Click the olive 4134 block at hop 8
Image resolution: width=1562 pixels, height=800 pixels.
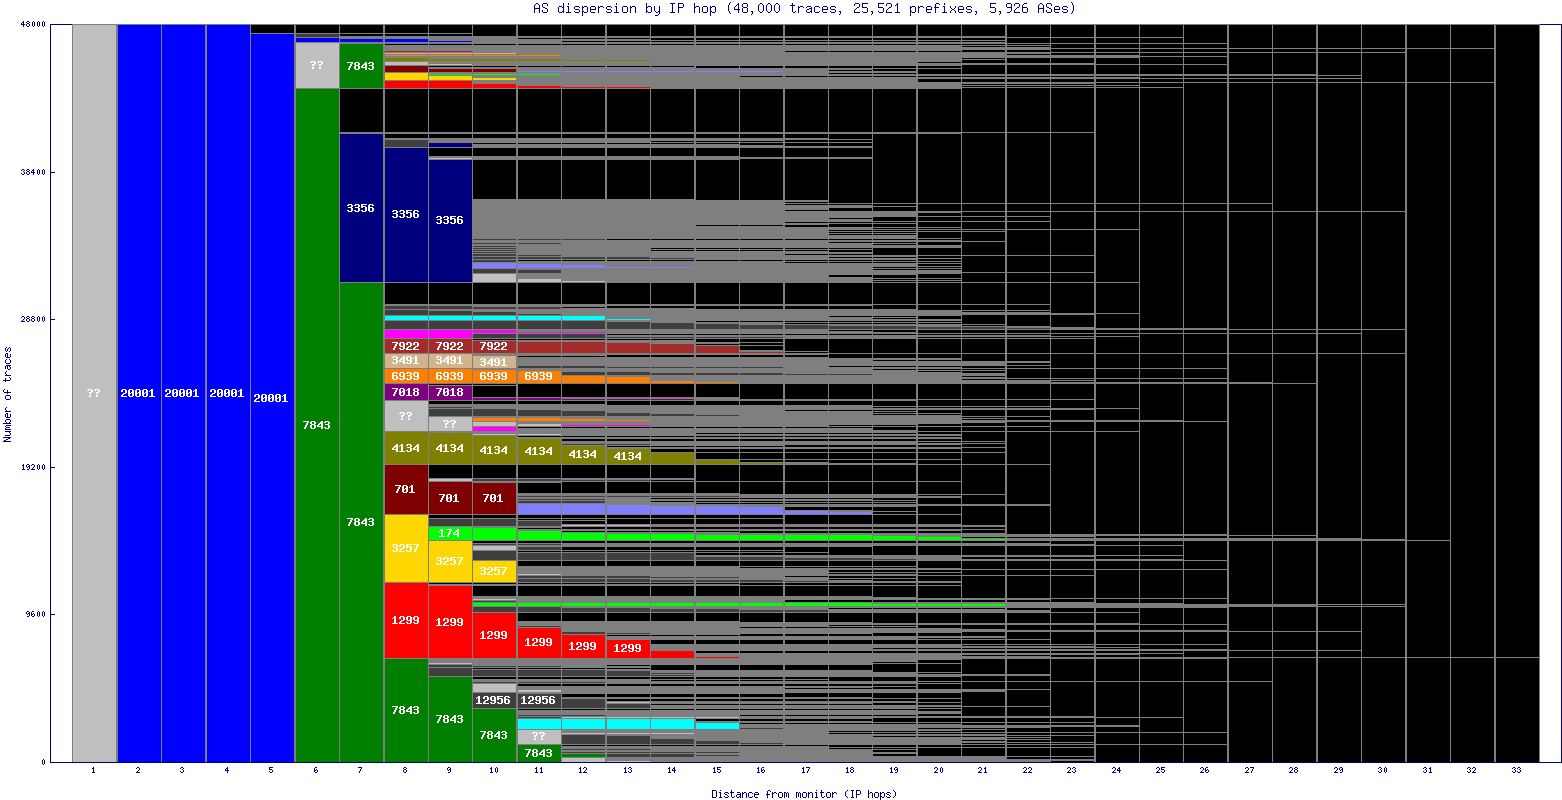[405, 448]
